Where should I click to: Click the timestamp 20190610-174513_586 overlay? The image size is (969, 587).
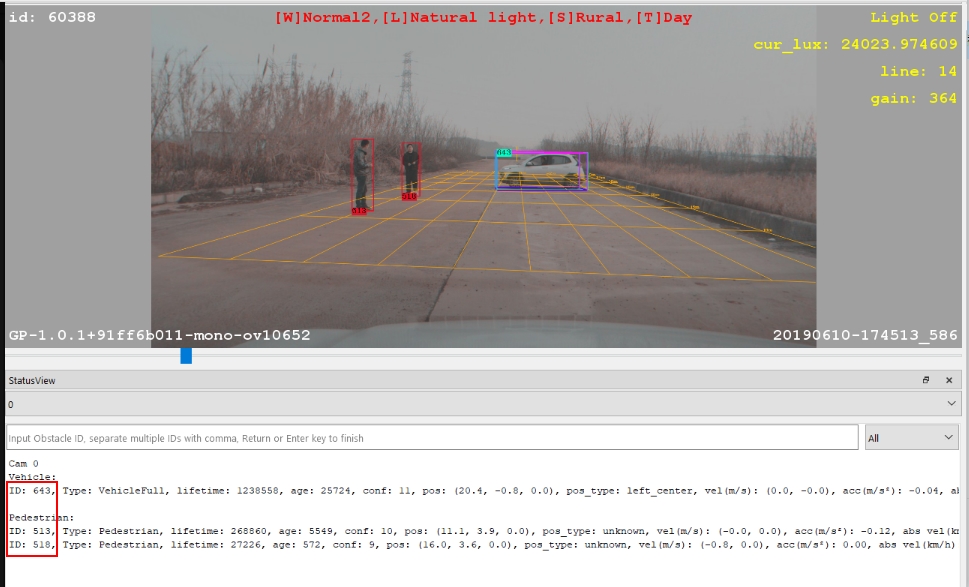pyautogui.click(x=864, y=336)
